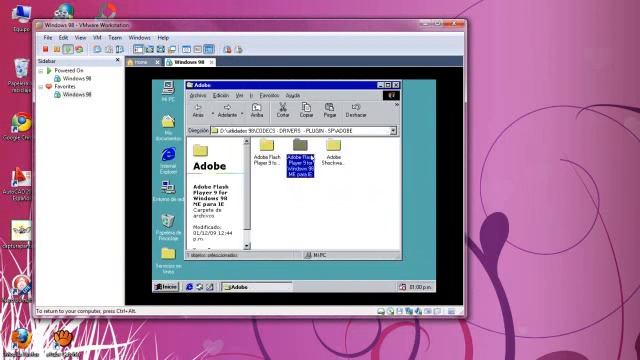
Task: Click the Summary view toolbar icon
Action: point(187,49)
